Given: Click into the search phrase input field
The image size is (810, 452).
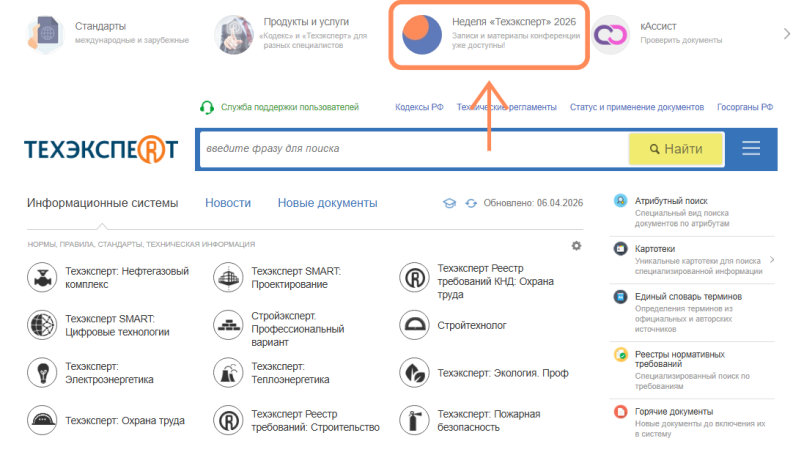Looking at the screenshot, I should (412, 149).
